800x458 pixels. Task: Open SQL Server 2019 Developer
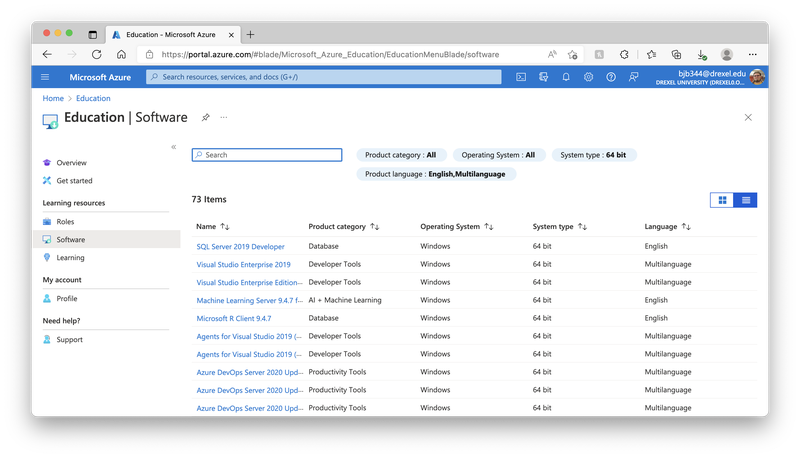[x=240, y=247]
